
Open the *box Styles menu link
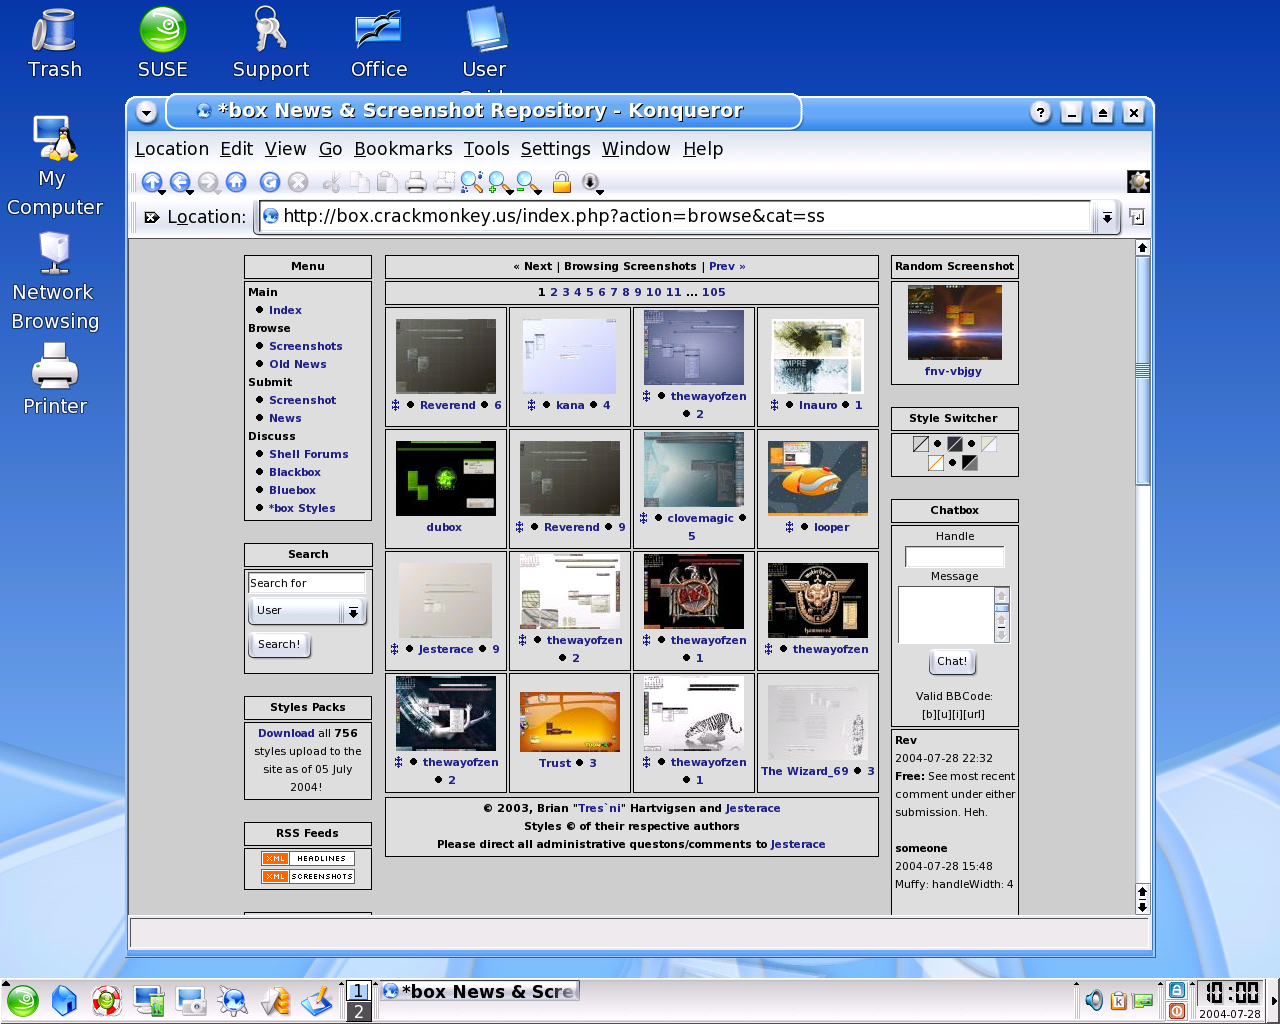[302, 508]
